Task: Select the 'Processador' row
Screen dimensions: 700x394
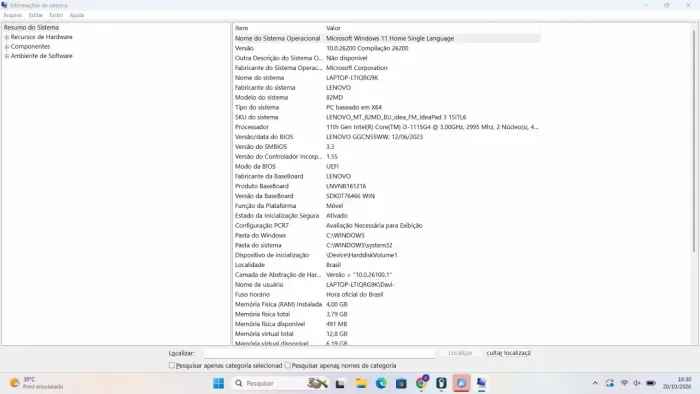Action: [x=387, y=127]
